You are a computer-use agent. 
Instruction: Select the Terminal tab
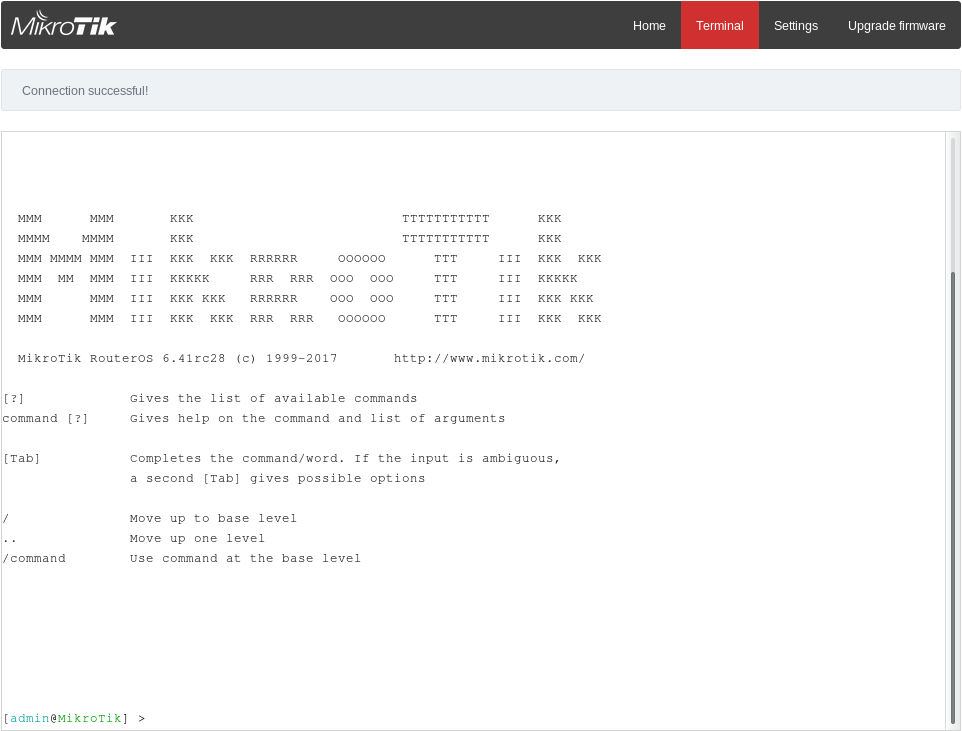pyautogui.click(x=720, y=26)
